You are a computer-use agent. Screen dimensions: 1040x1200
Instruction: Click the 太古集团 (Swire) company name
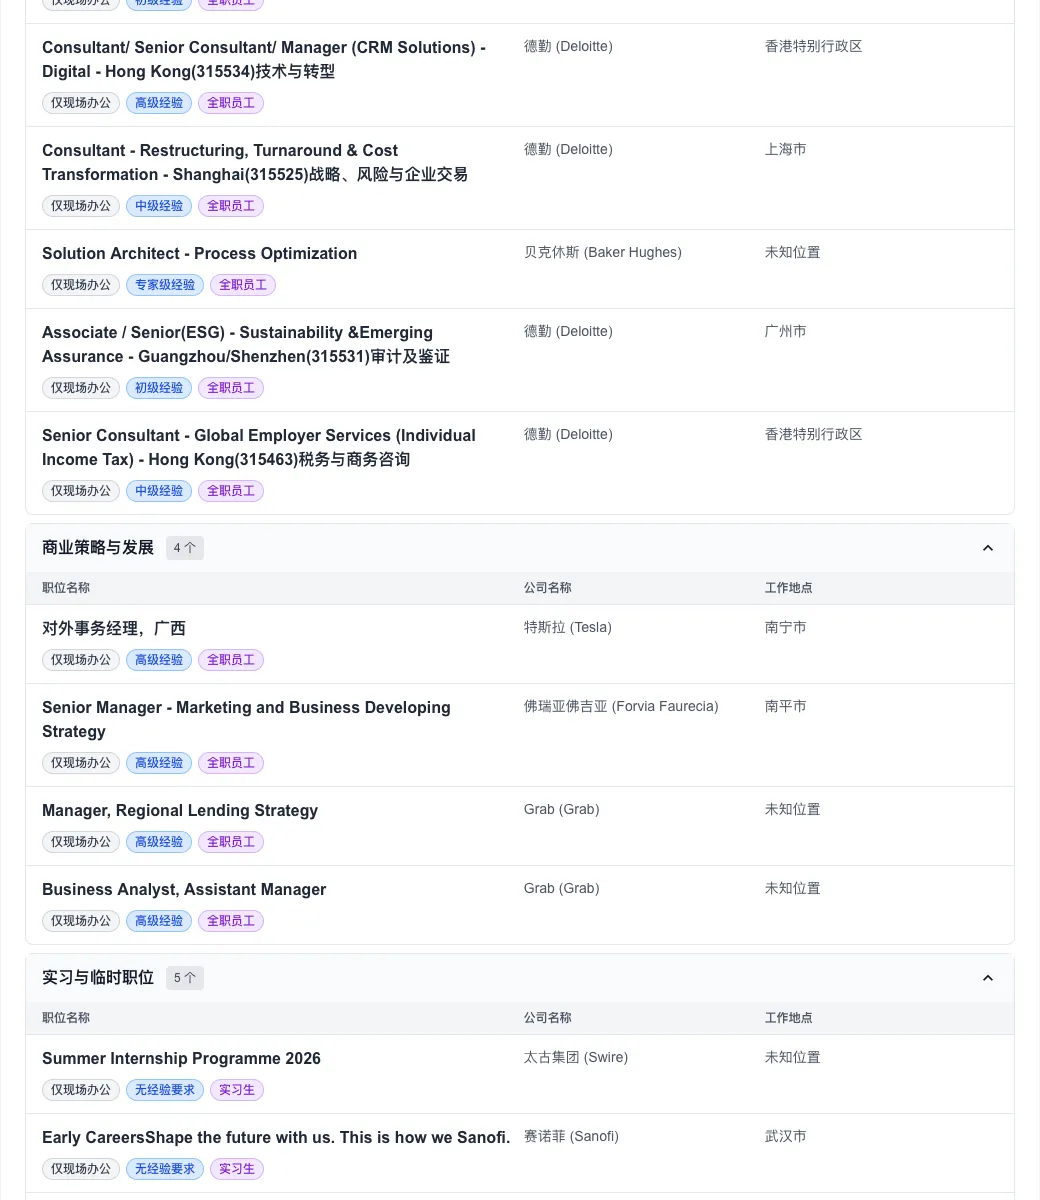point(575,1058)
